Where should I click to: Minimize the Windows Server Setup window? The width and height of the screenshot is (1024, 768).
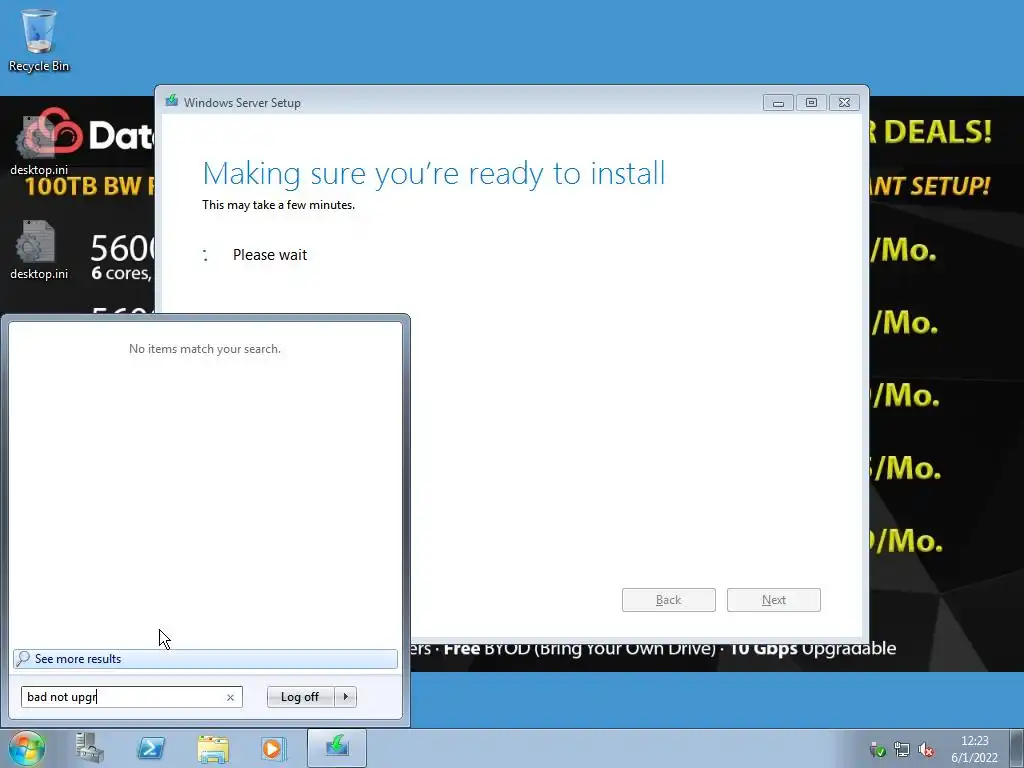tap(778, 103)
